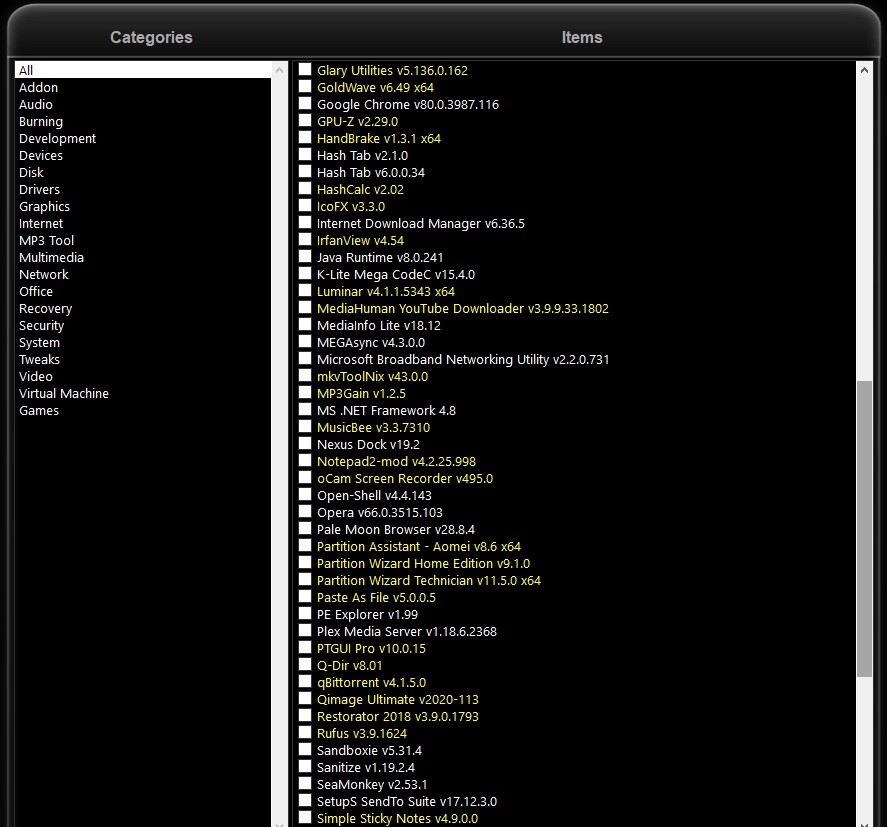The width and height of the screenshot is (887, 827).
Task: Toggle checkbox for MusicBee v3.3.7310
Action: 305,427
